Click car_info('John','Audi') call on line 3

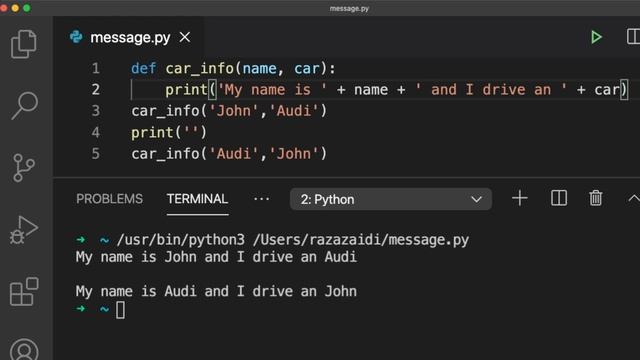229,111
